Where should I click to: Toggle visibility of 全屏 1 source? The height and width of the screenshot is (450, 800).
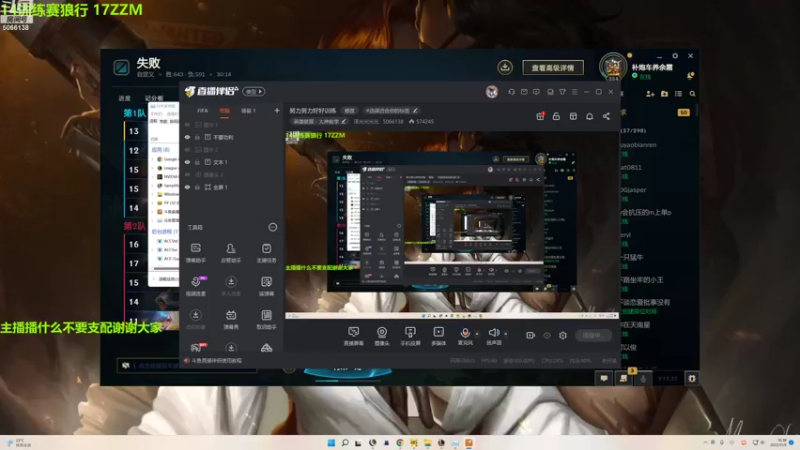pos(187,187)
